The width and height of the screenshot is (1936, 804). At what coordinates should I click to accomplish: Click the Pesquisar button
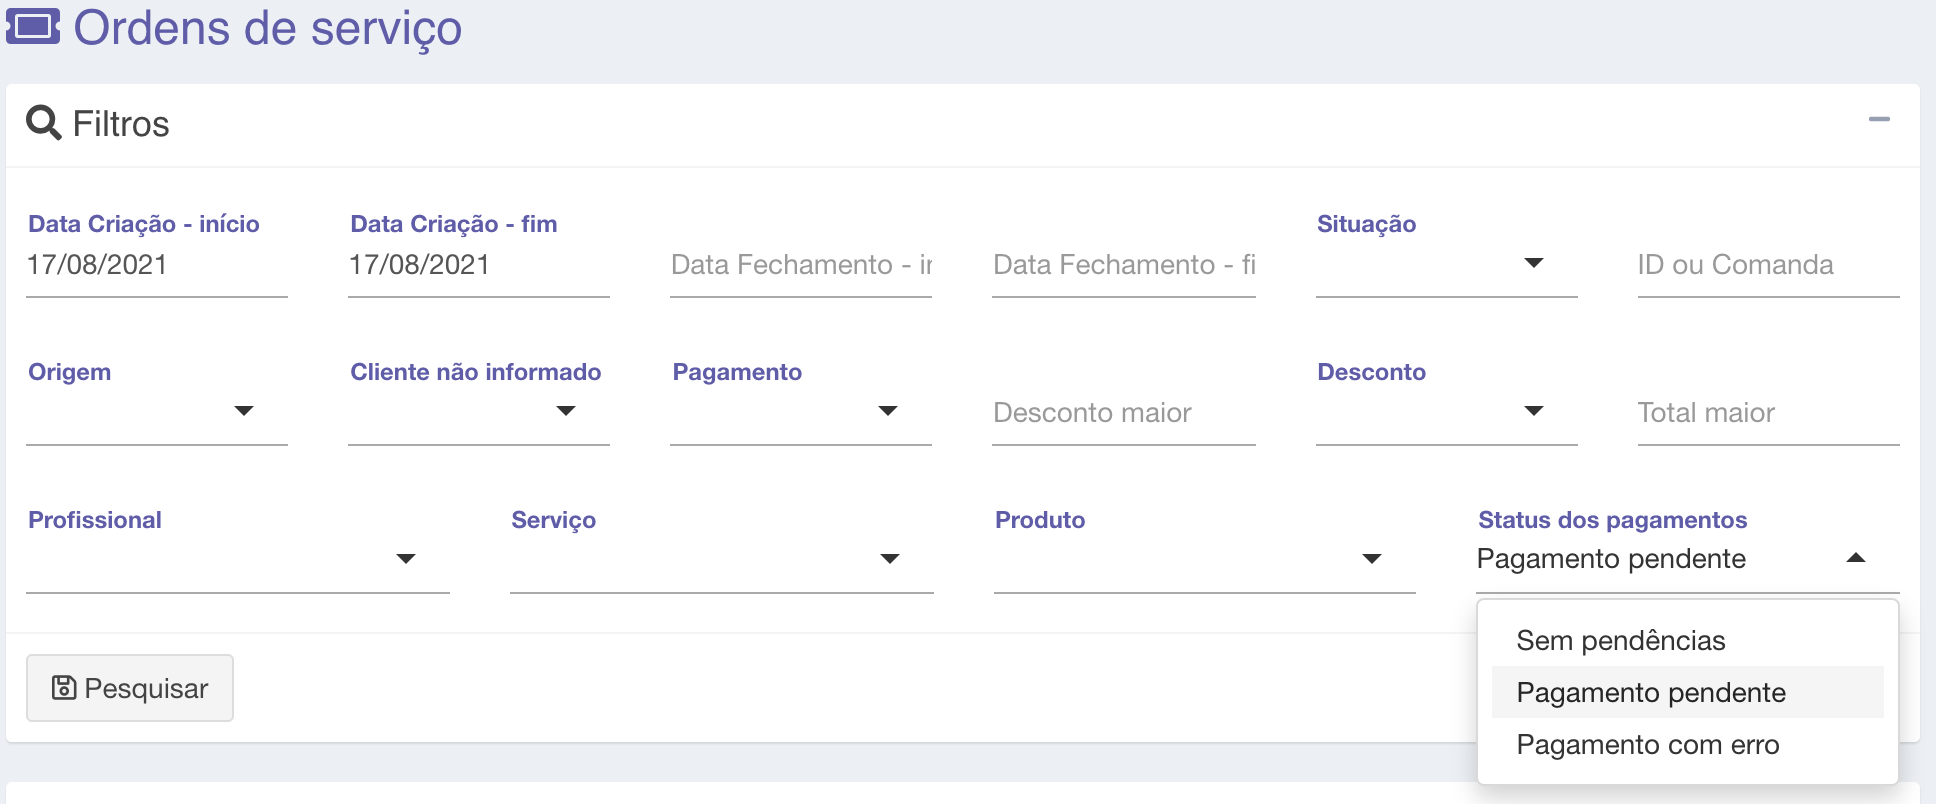tap(130, 688)
